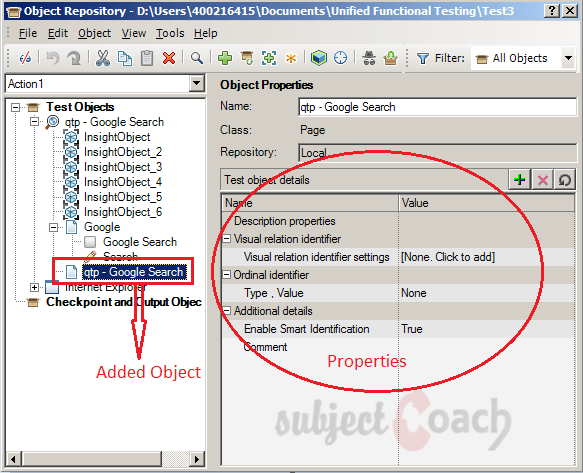Click the Highlight in Application crosshair icon
The height and width of the screenshot is (473, 583).
(341, 58)
